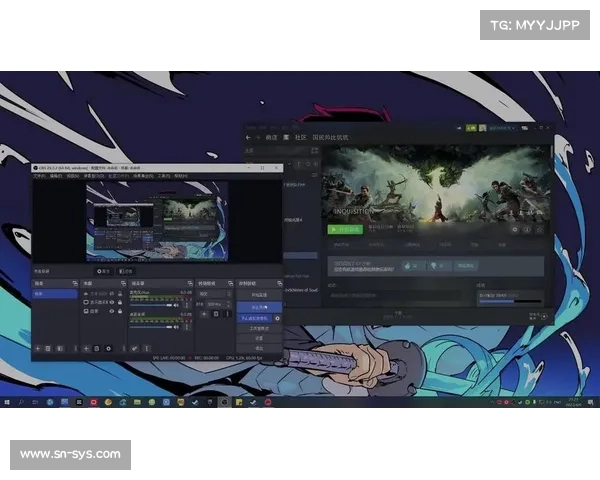Screen dimensions: 600x480
Task: Click achievements progress bar in Steam
Action: (510, 302)
